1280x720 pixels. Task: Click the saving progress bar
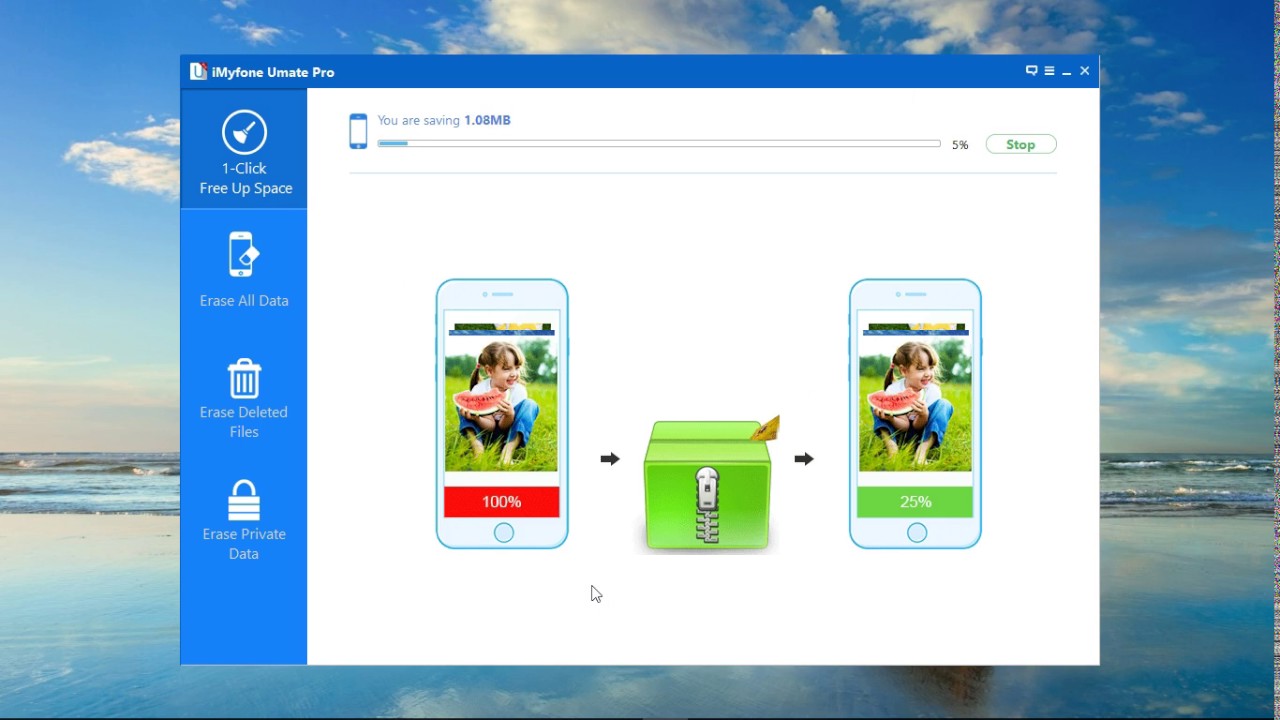pyautogui.click(x=659, y=144)
